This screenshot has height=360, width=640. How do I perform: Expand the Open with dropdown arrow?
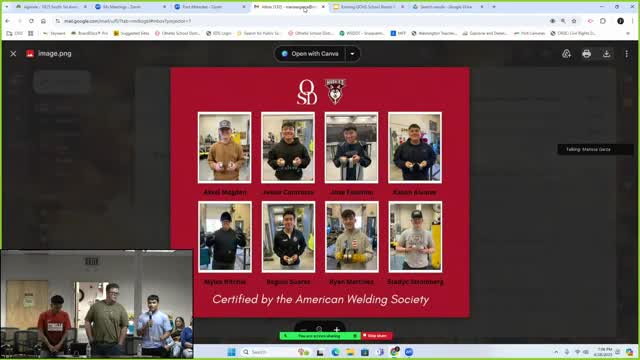click(x=352, y=53)
